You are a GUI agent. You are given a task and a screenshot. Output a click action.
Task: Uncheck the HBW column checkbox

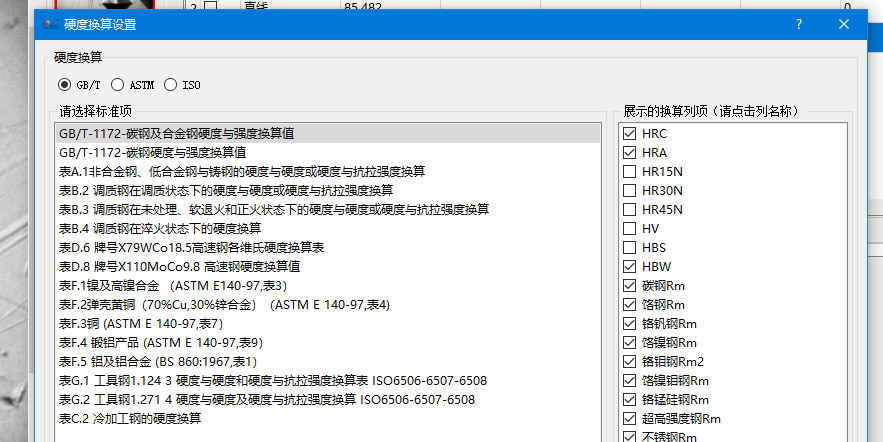[629, 267]
